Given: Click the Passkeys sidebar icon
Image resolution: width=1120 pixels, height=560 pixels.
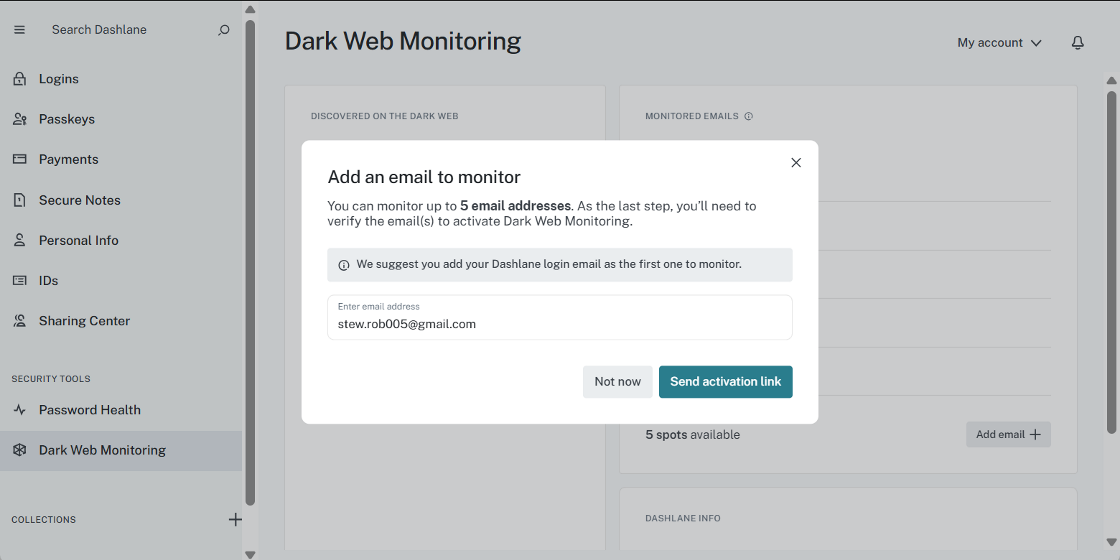Looking at the screenshot, I should [x=19, y=119].
